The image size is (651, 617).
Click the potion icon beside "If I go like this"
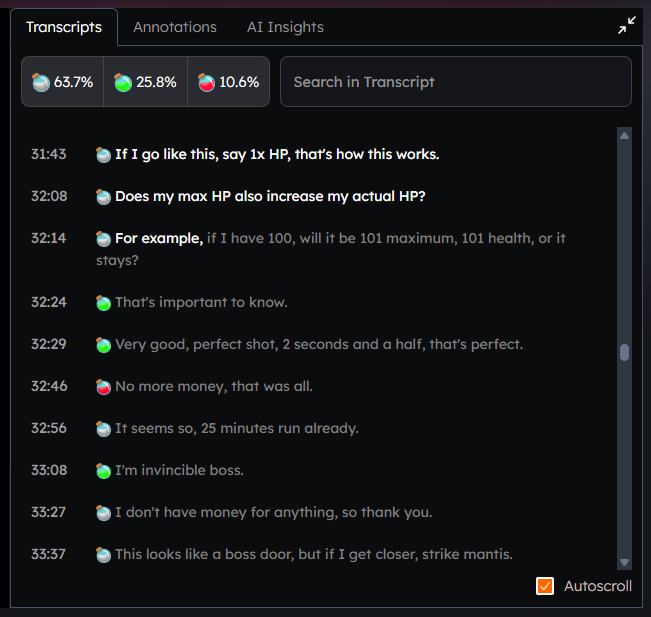(103, 154)
